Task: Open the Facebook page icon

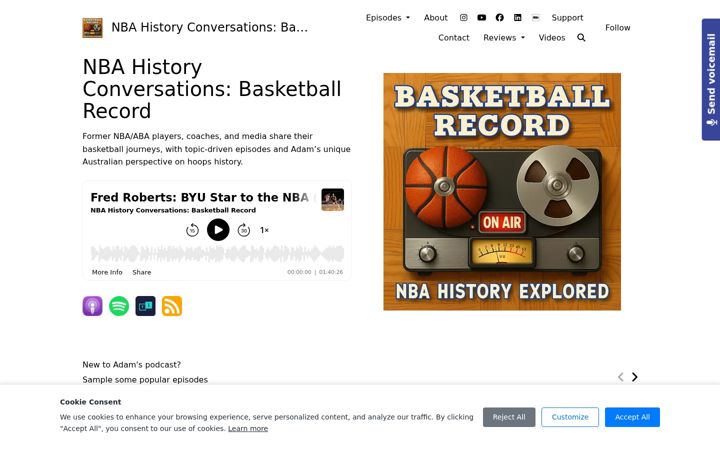Action: 500,17
